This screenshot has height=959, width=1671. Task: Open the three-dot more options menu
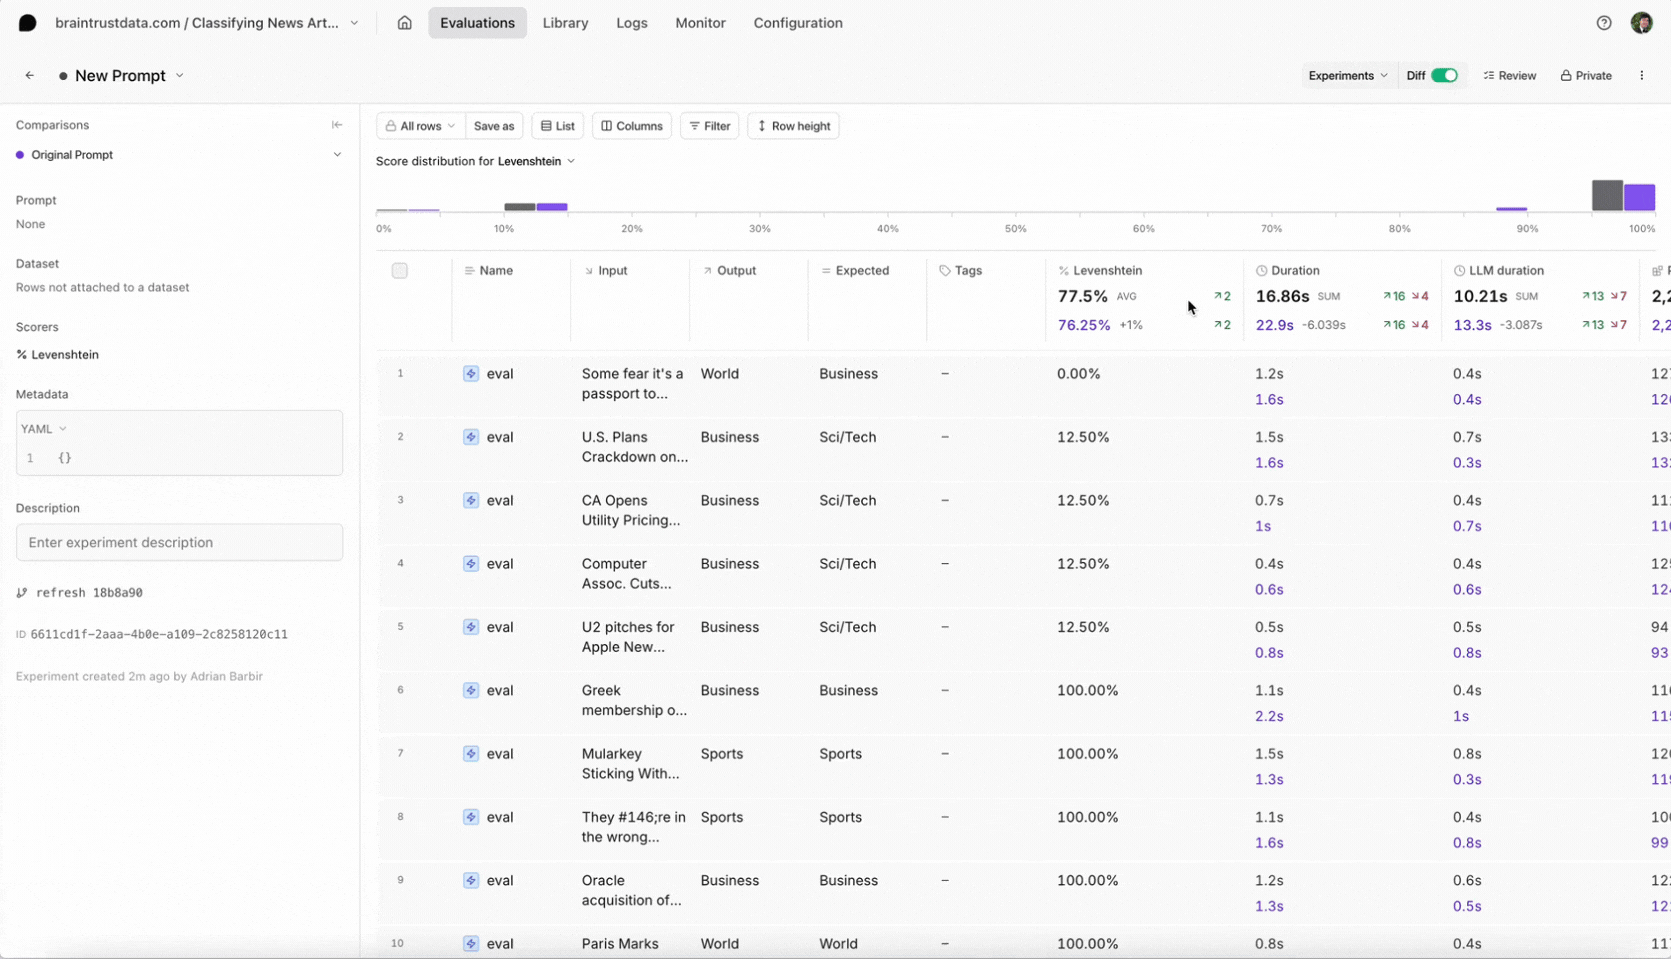(x=1641, y=76)
